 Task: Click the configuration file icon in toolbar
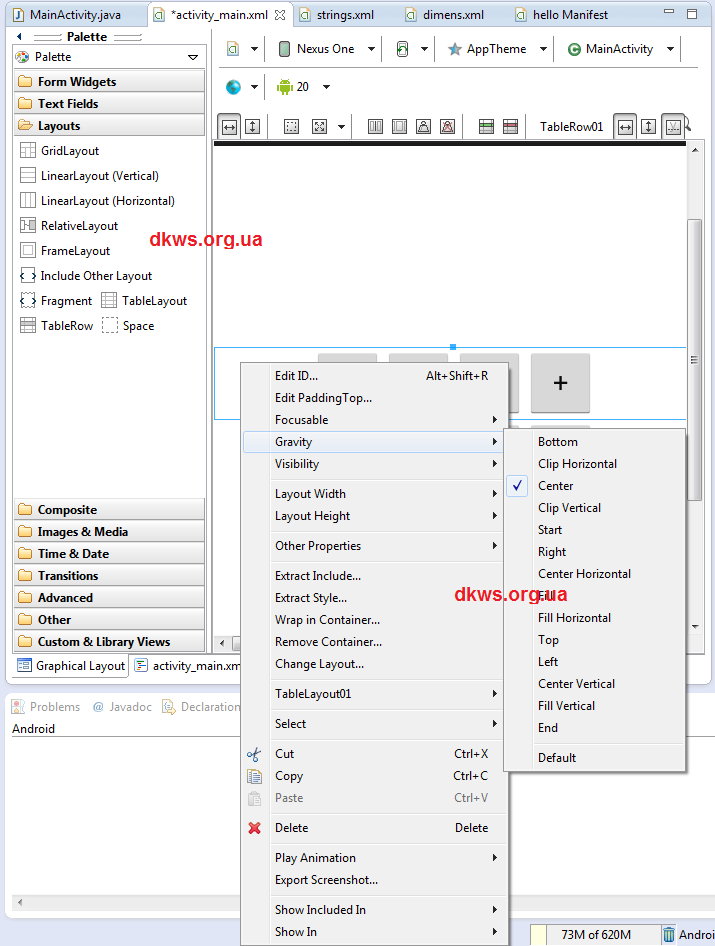pyautogui.click(x=233, y=49)
